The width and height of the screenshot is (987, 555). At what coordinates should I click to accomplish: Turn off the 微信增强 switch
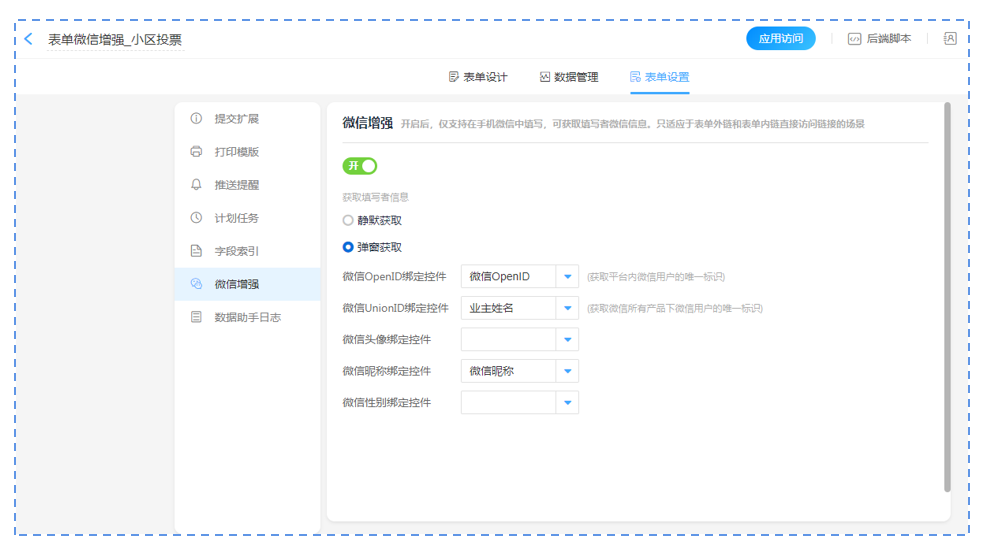360,166
